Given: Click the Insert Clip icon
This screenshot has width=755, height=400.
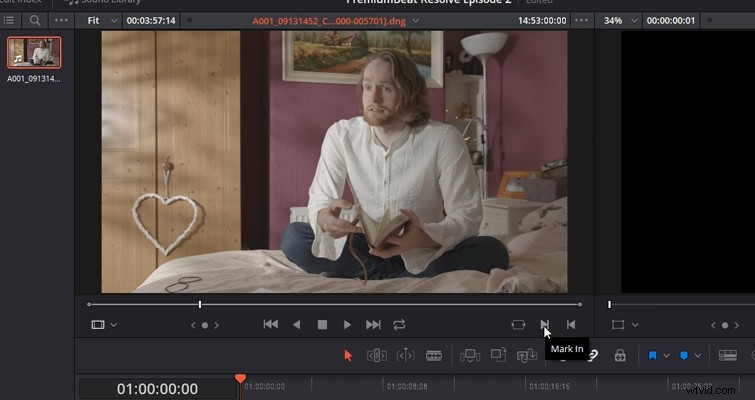Looking at the screenshot, I should point(469,356).
